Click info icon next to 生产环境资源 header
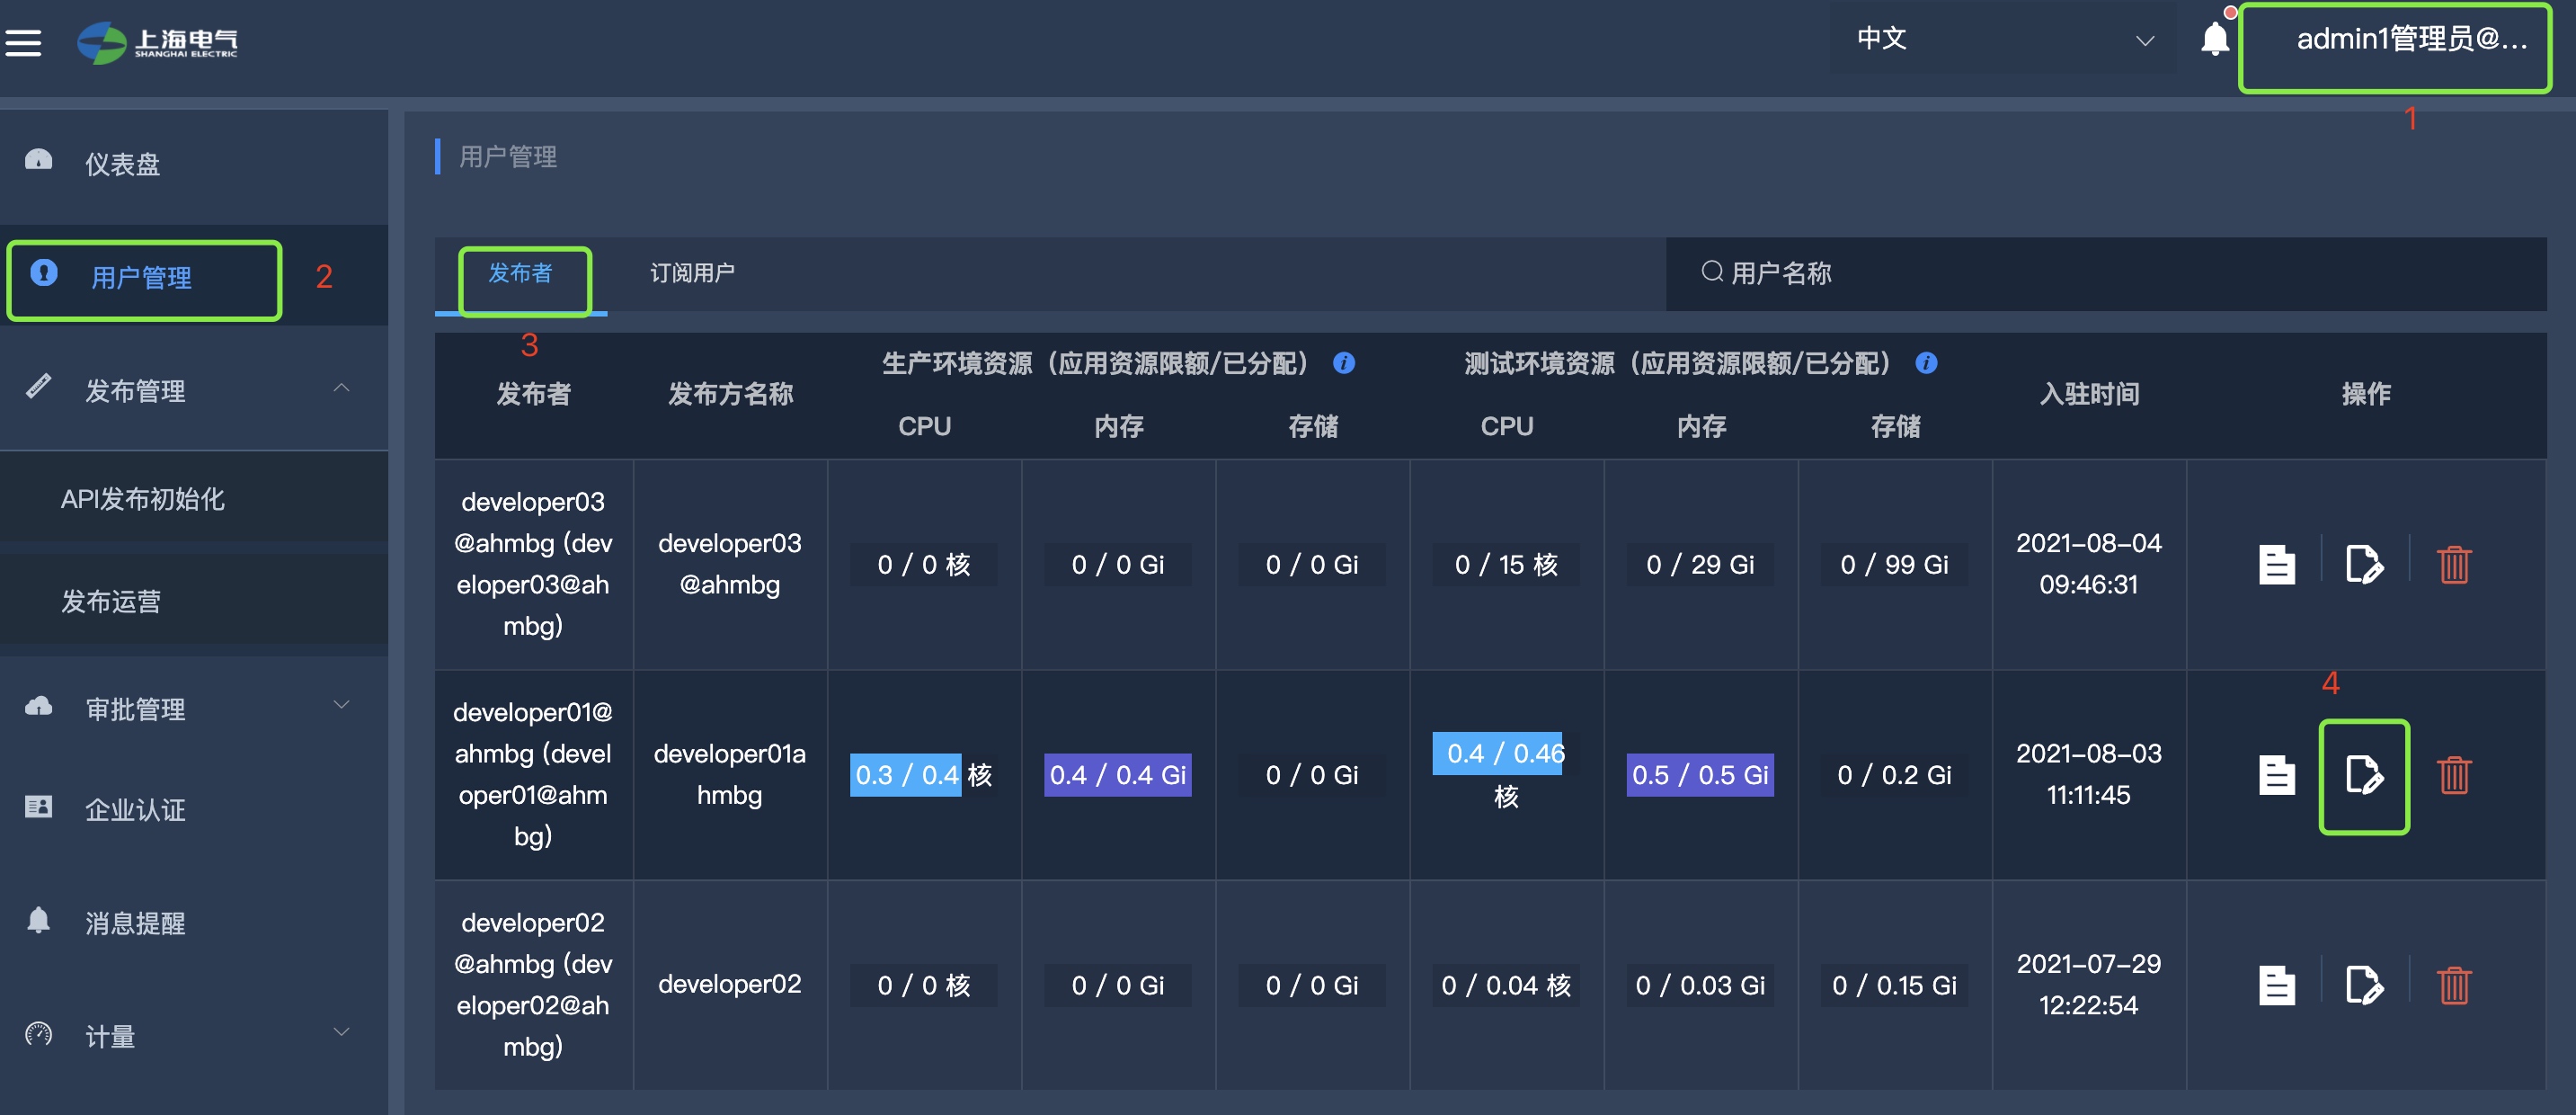The width and height of the screenshot is (2576, 1115). click(x=1344, y=363)
